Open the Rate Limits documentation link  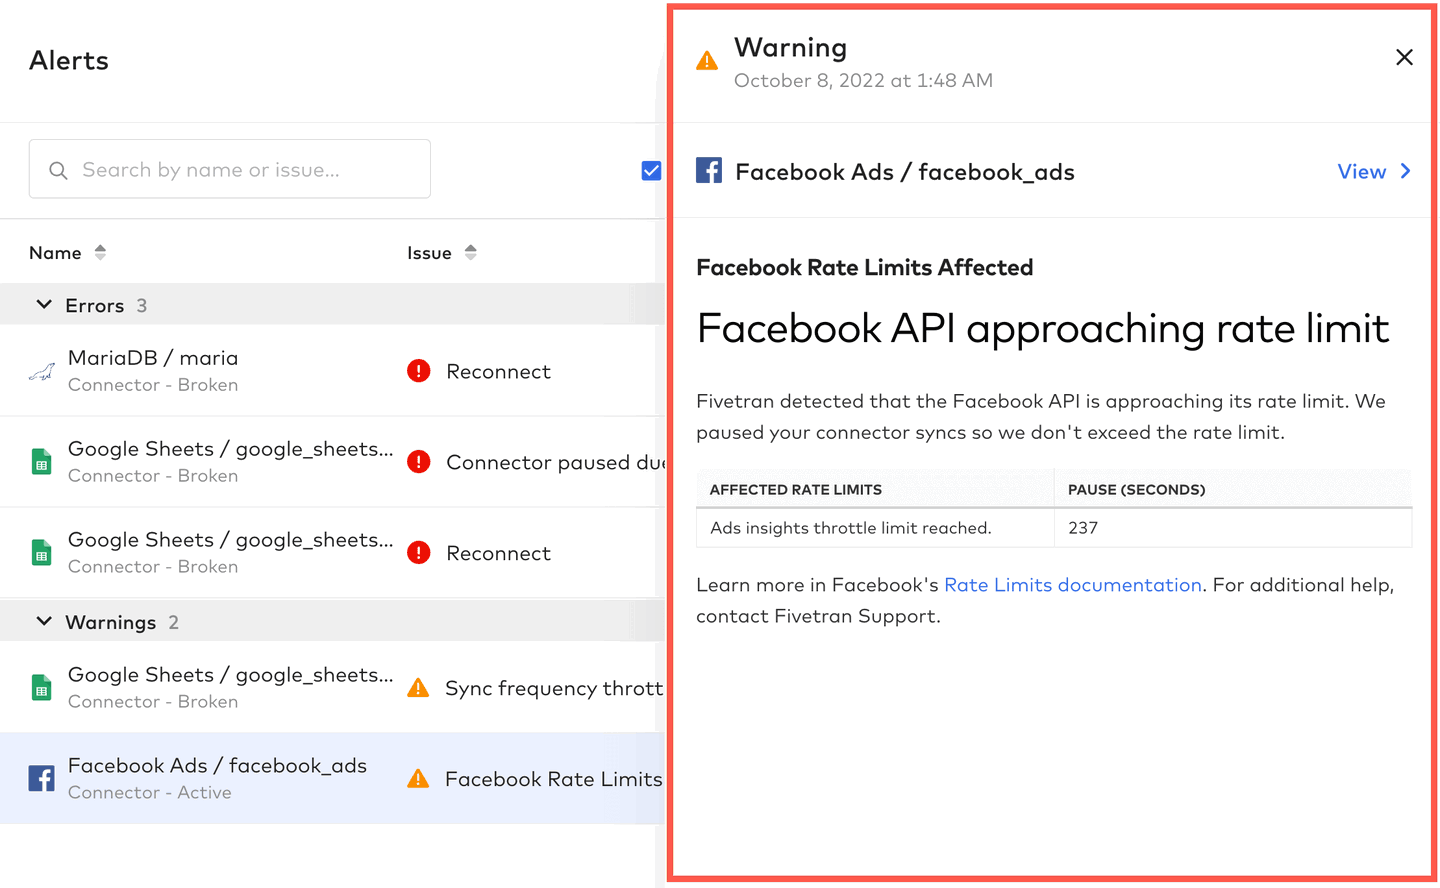[x=1072, y=585]
